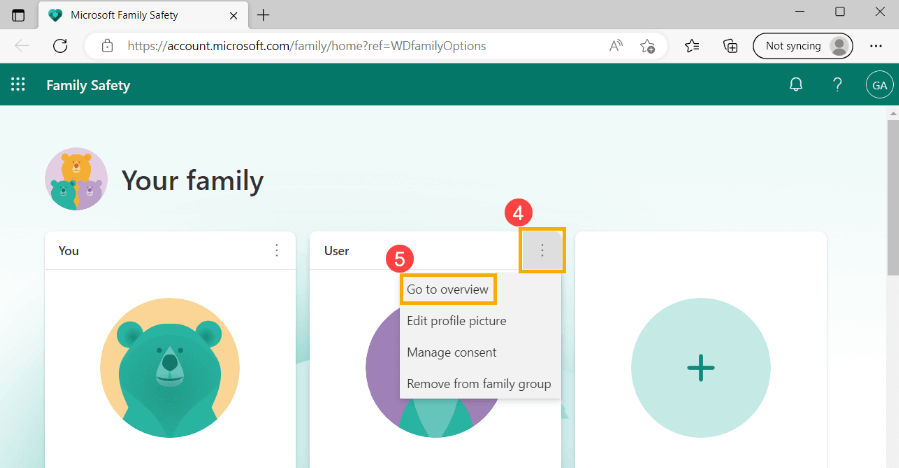Open the notifications bell
Screen dimensions: 899x468
(796, 84)
